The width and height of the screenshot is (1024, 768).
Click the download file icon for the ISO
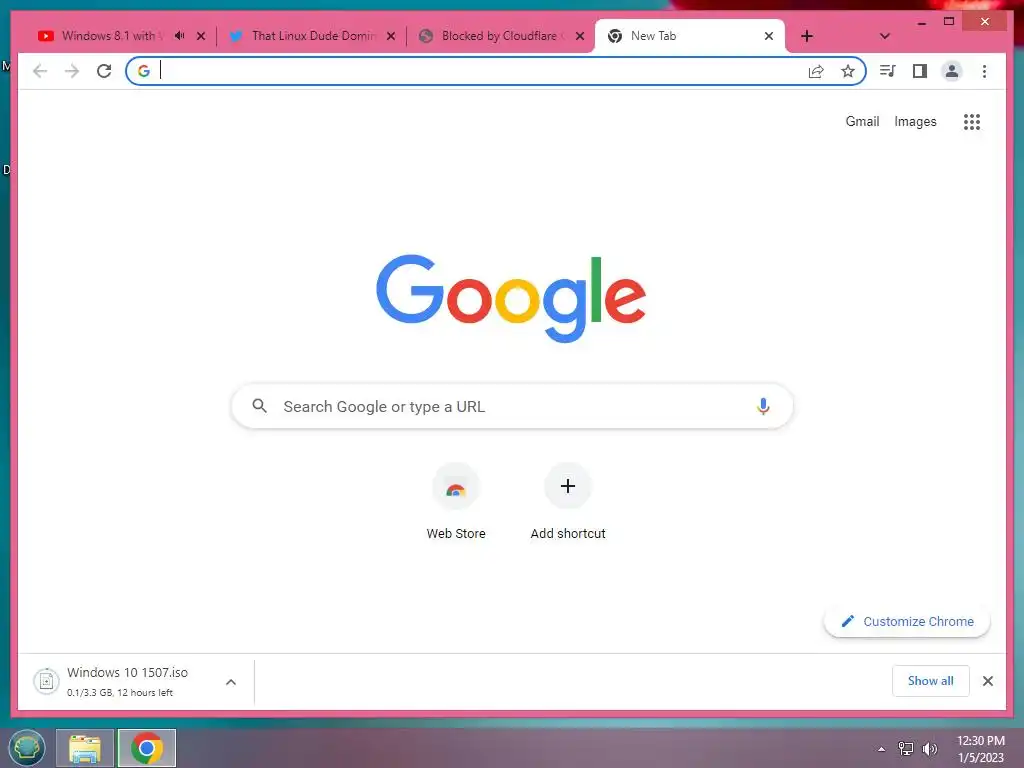pos(46,681)
